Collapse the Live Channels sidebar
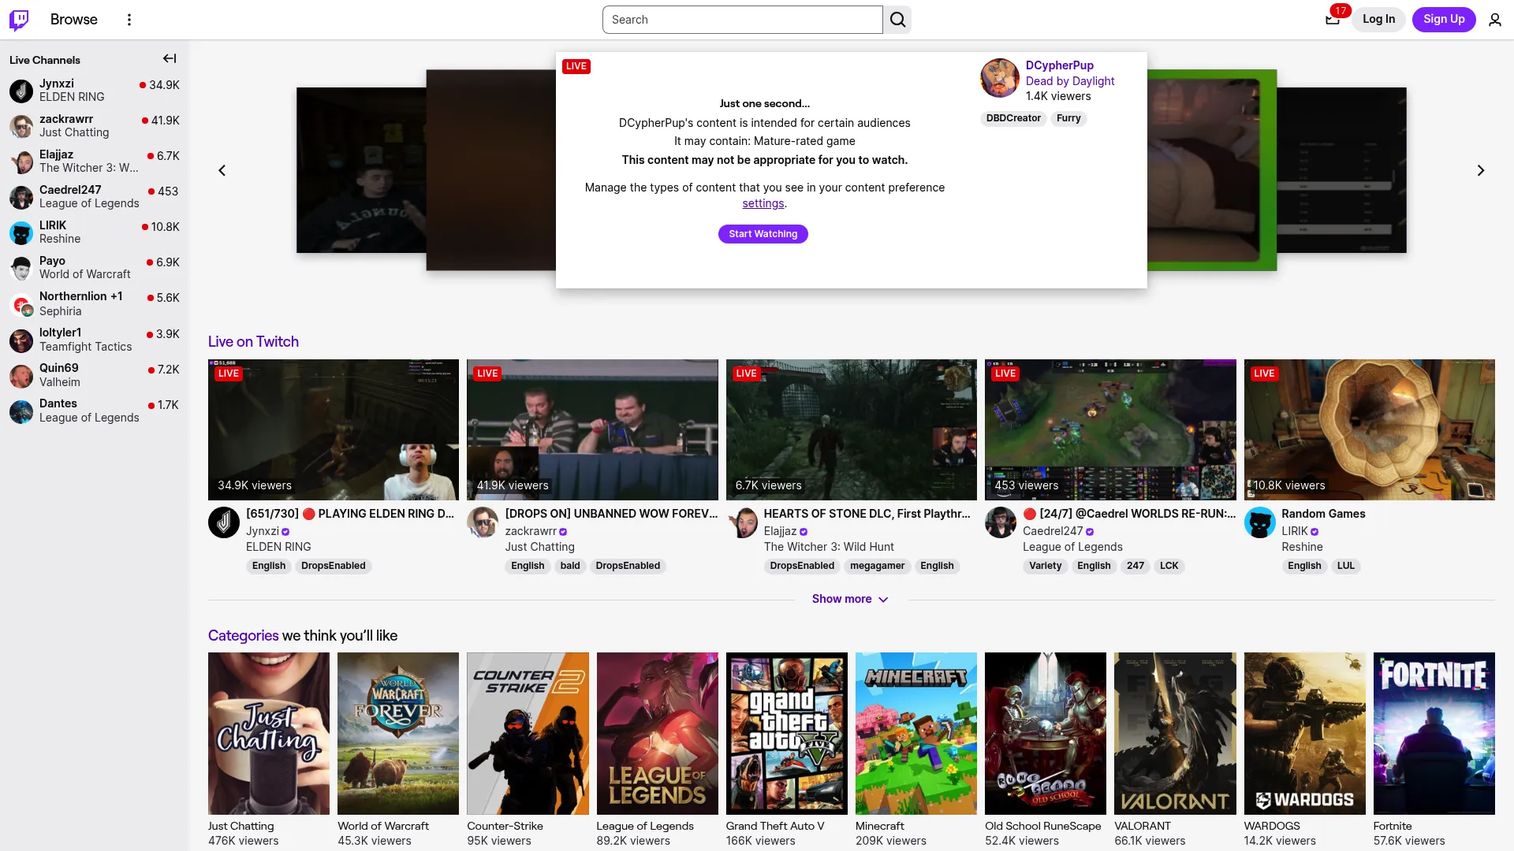The image size is (1514, 851). tap(170, 59)
